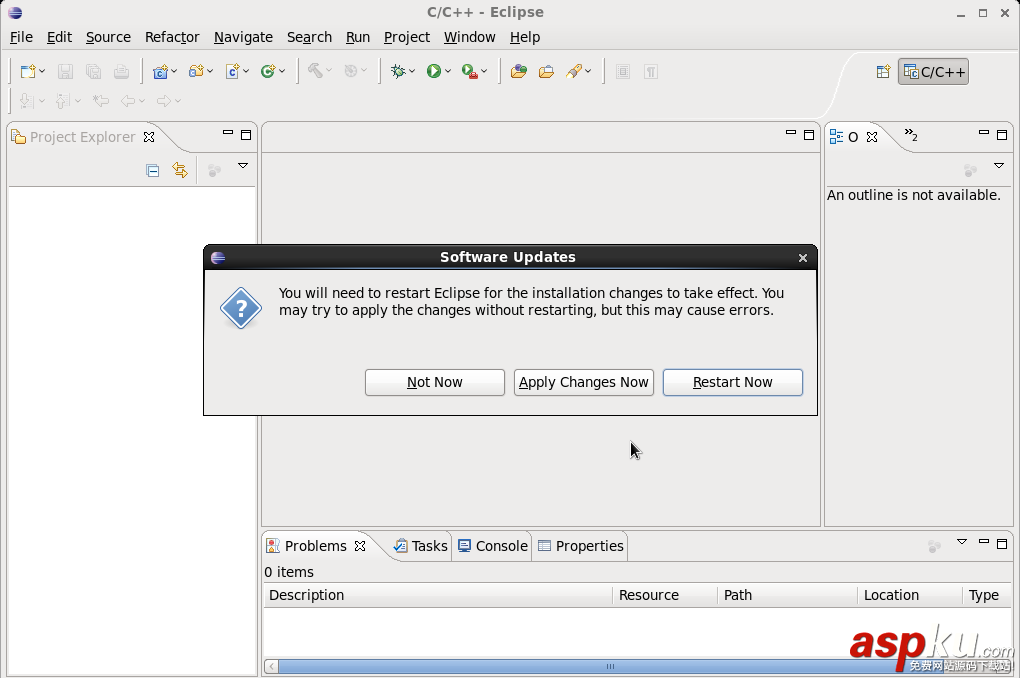
Task: Toggle Link with Editor in Project Explorer
Action: pos(180,170)
